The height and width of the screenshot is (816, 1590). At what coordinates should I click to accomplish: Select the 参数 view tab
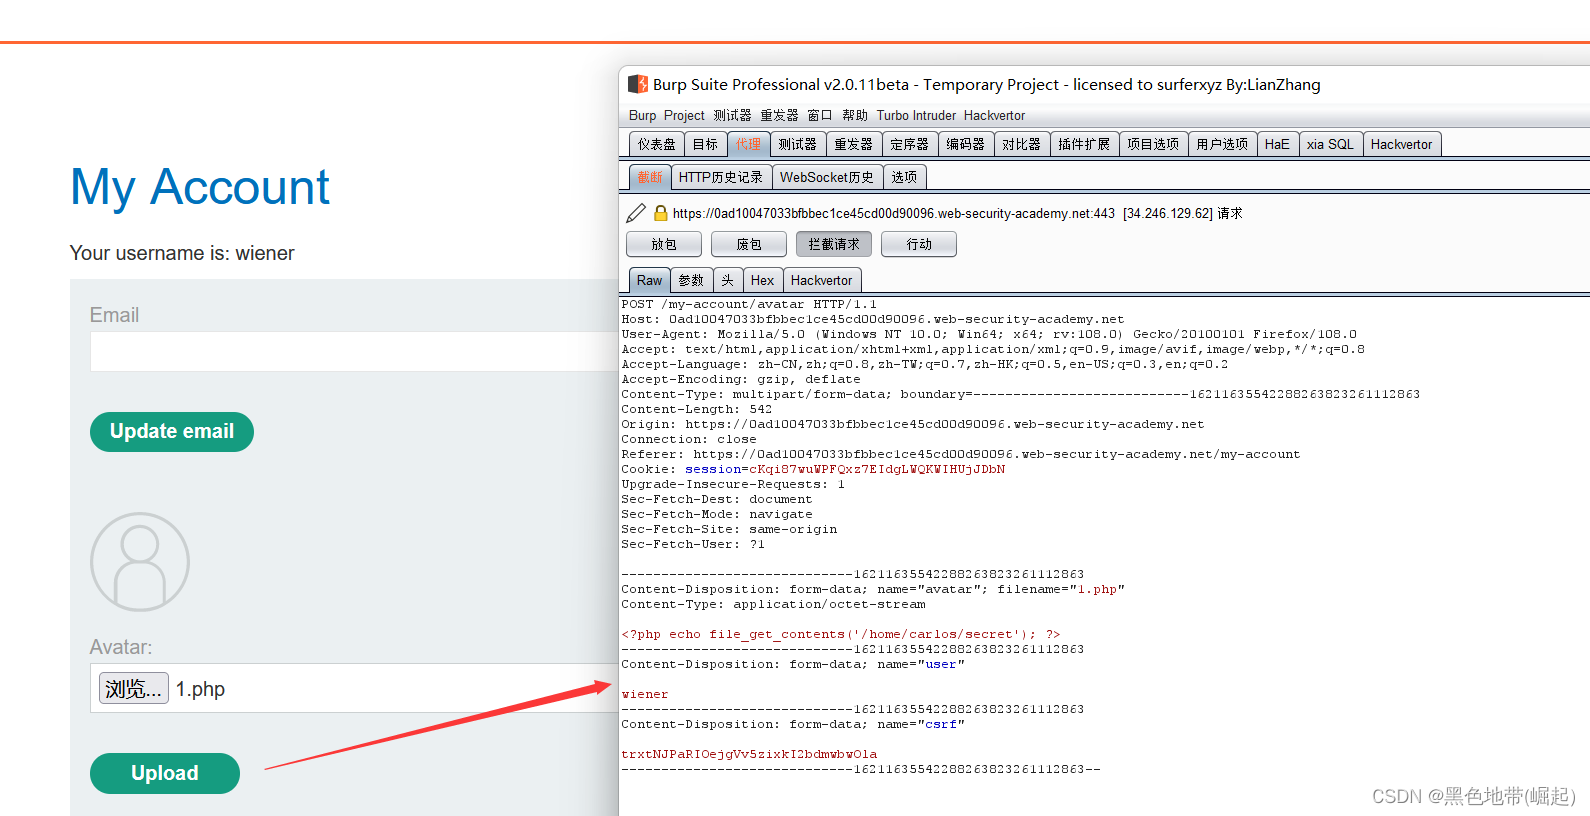point(691,281)
